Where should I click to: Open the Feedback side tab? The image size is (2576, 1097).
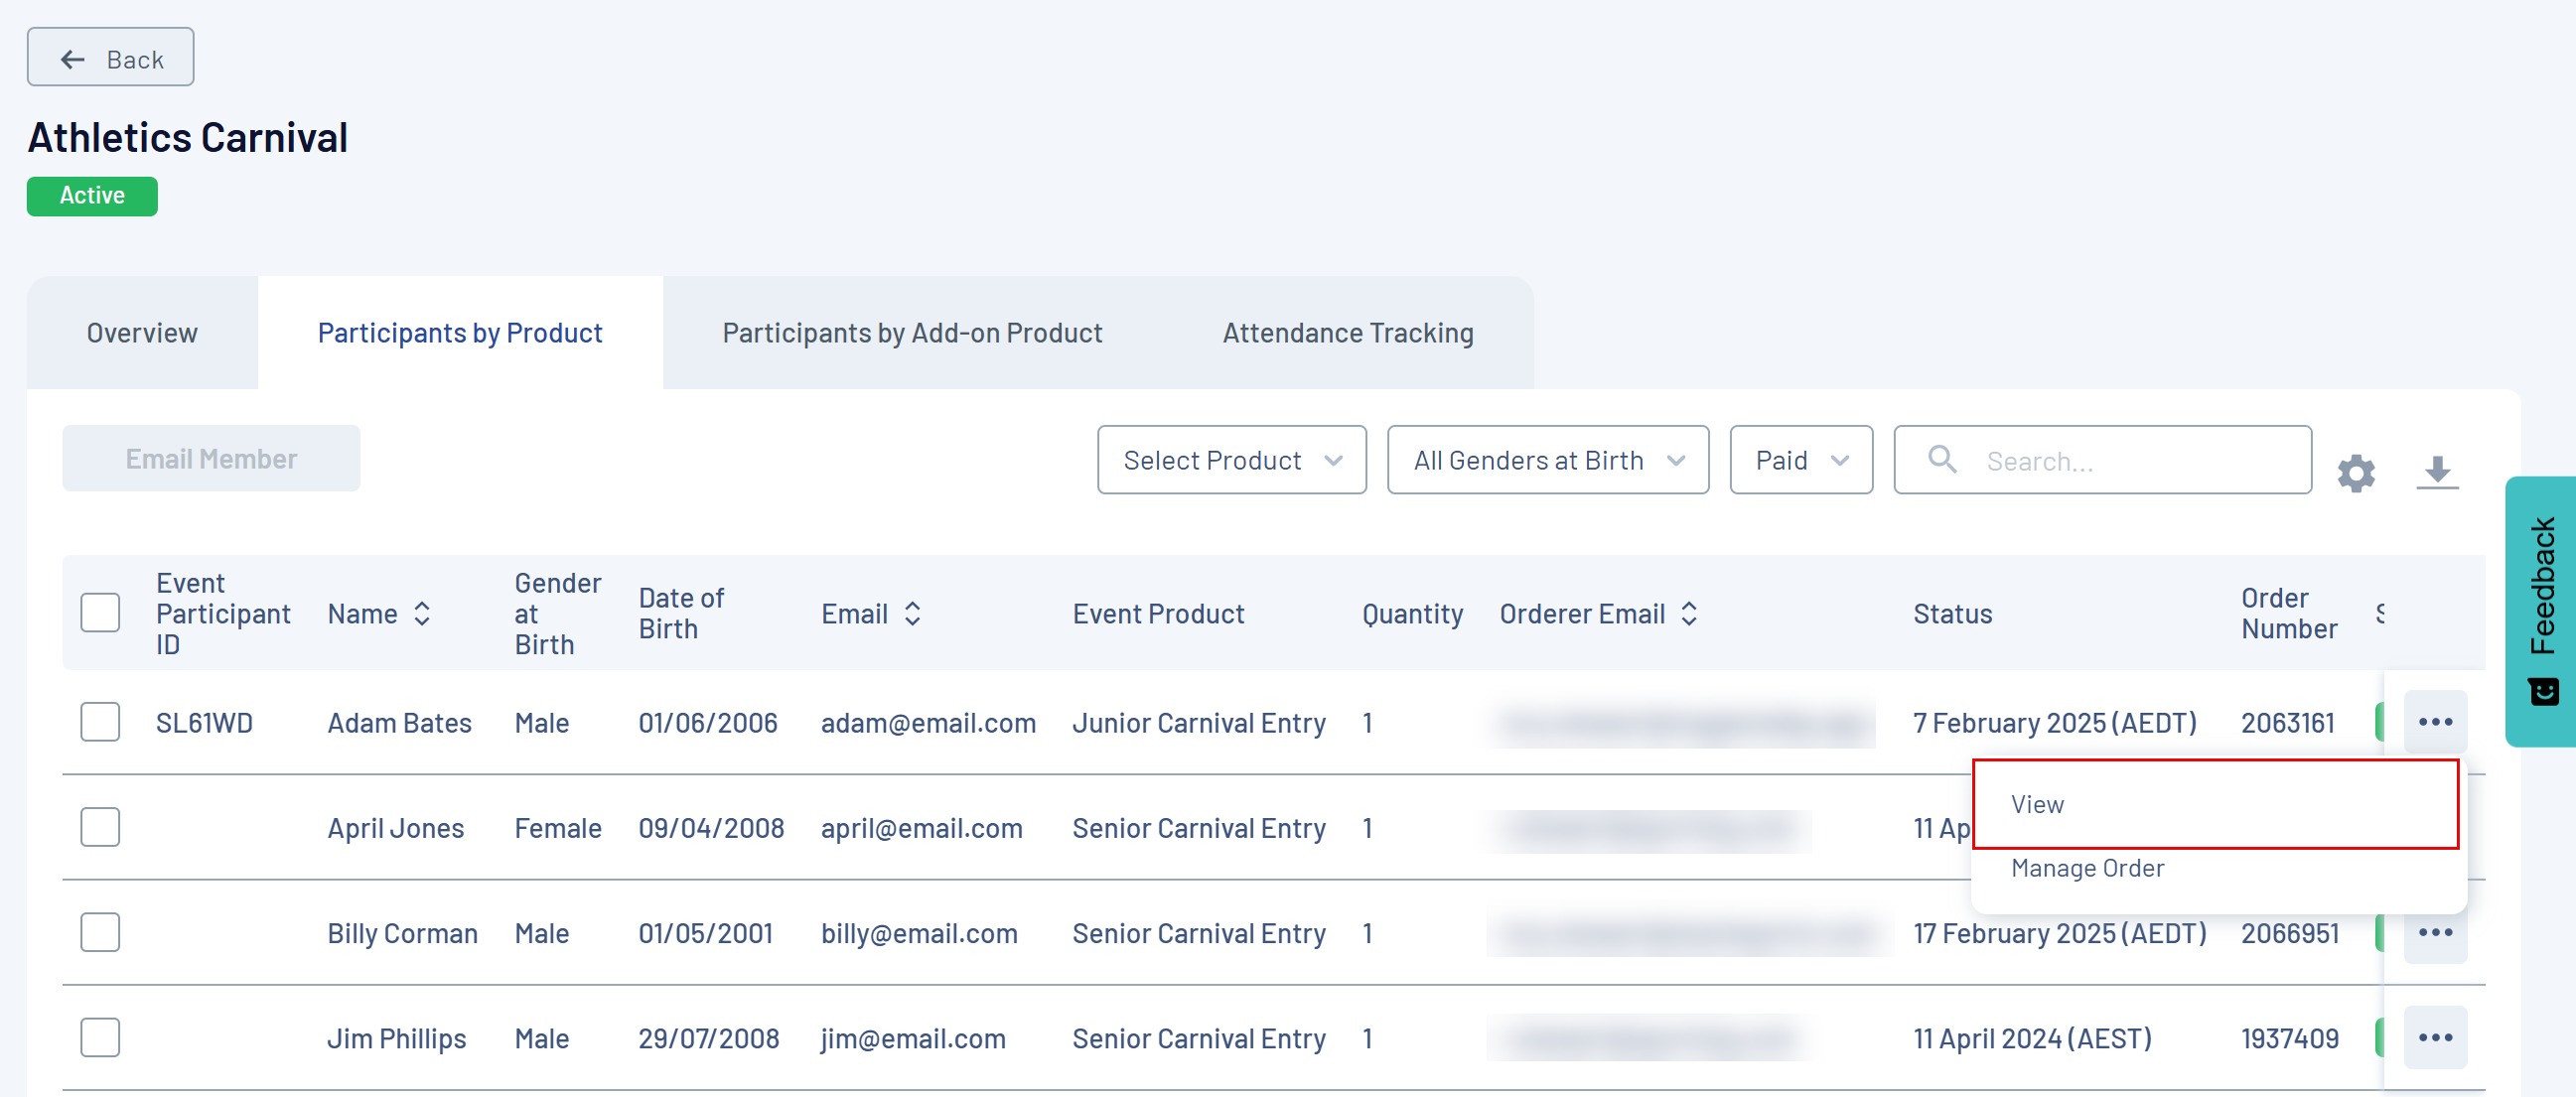click(x=2541, y=610)
